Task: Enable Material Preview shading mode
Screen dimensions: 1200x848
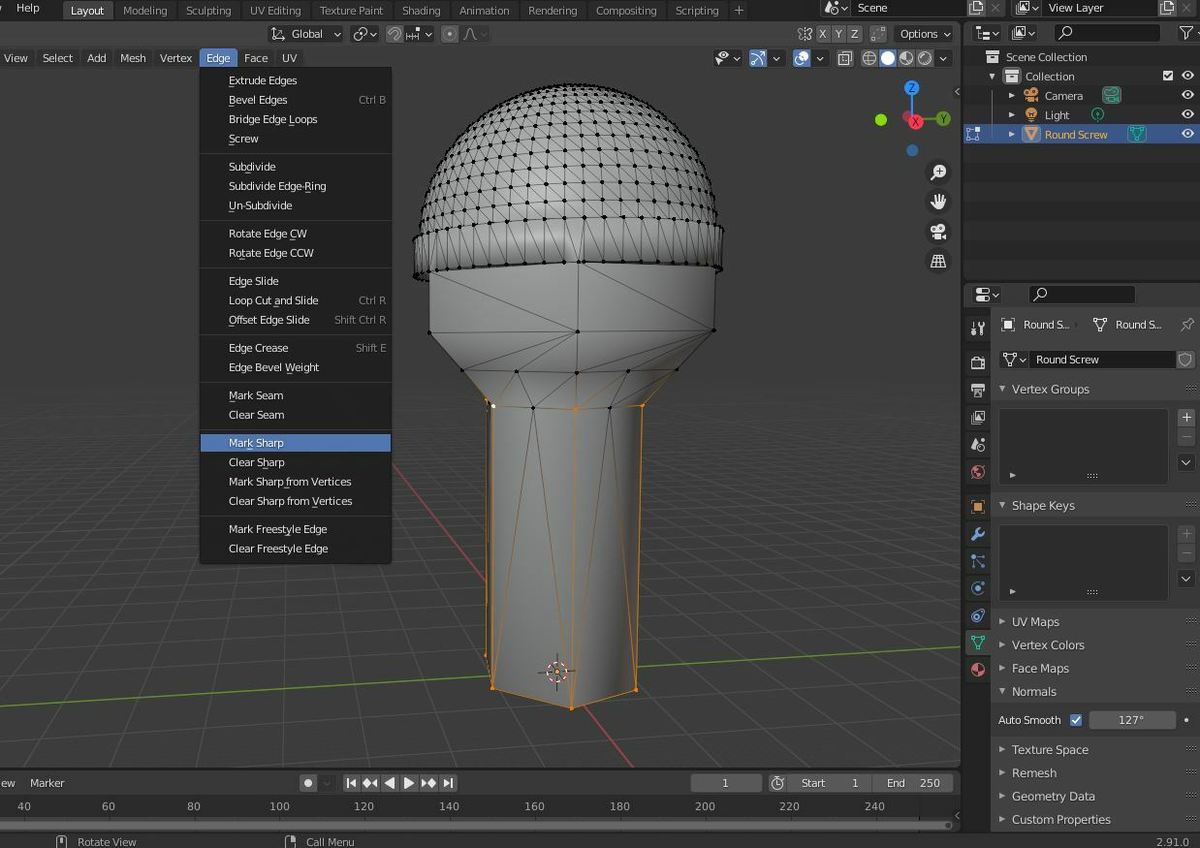Action: coord(906,58)
